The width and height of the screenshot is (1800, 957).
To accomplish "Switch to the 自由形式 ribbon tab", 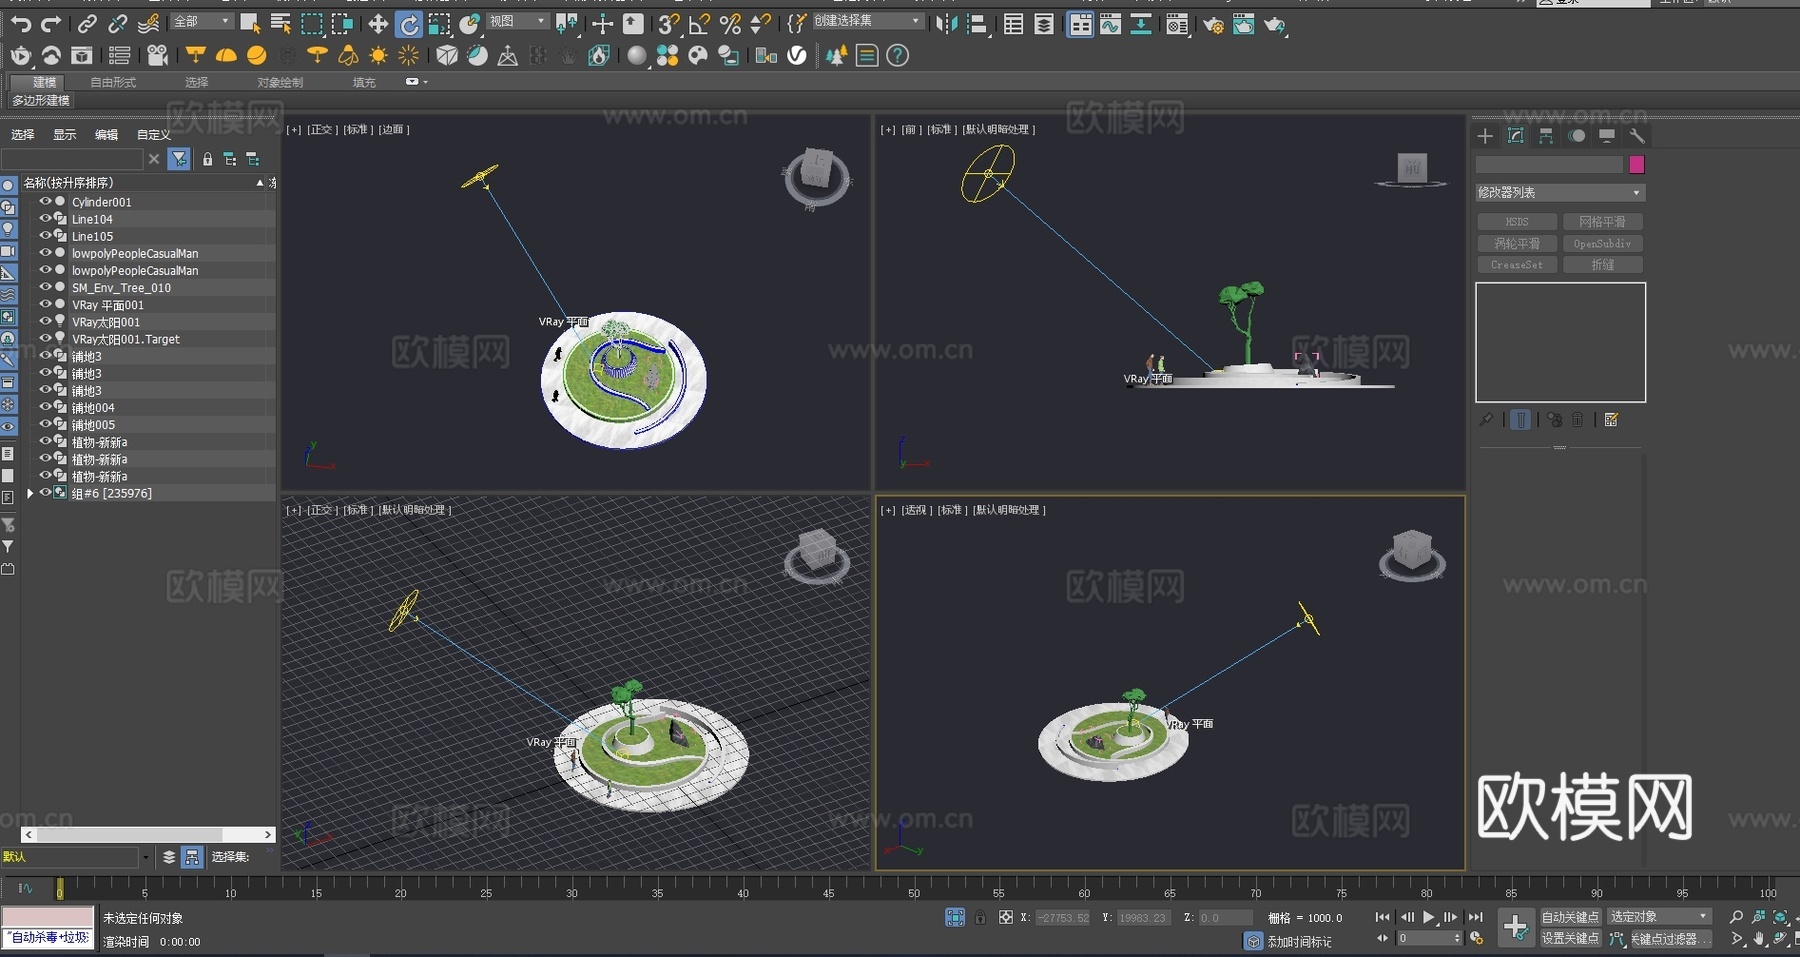I will [x=113, y=82].
